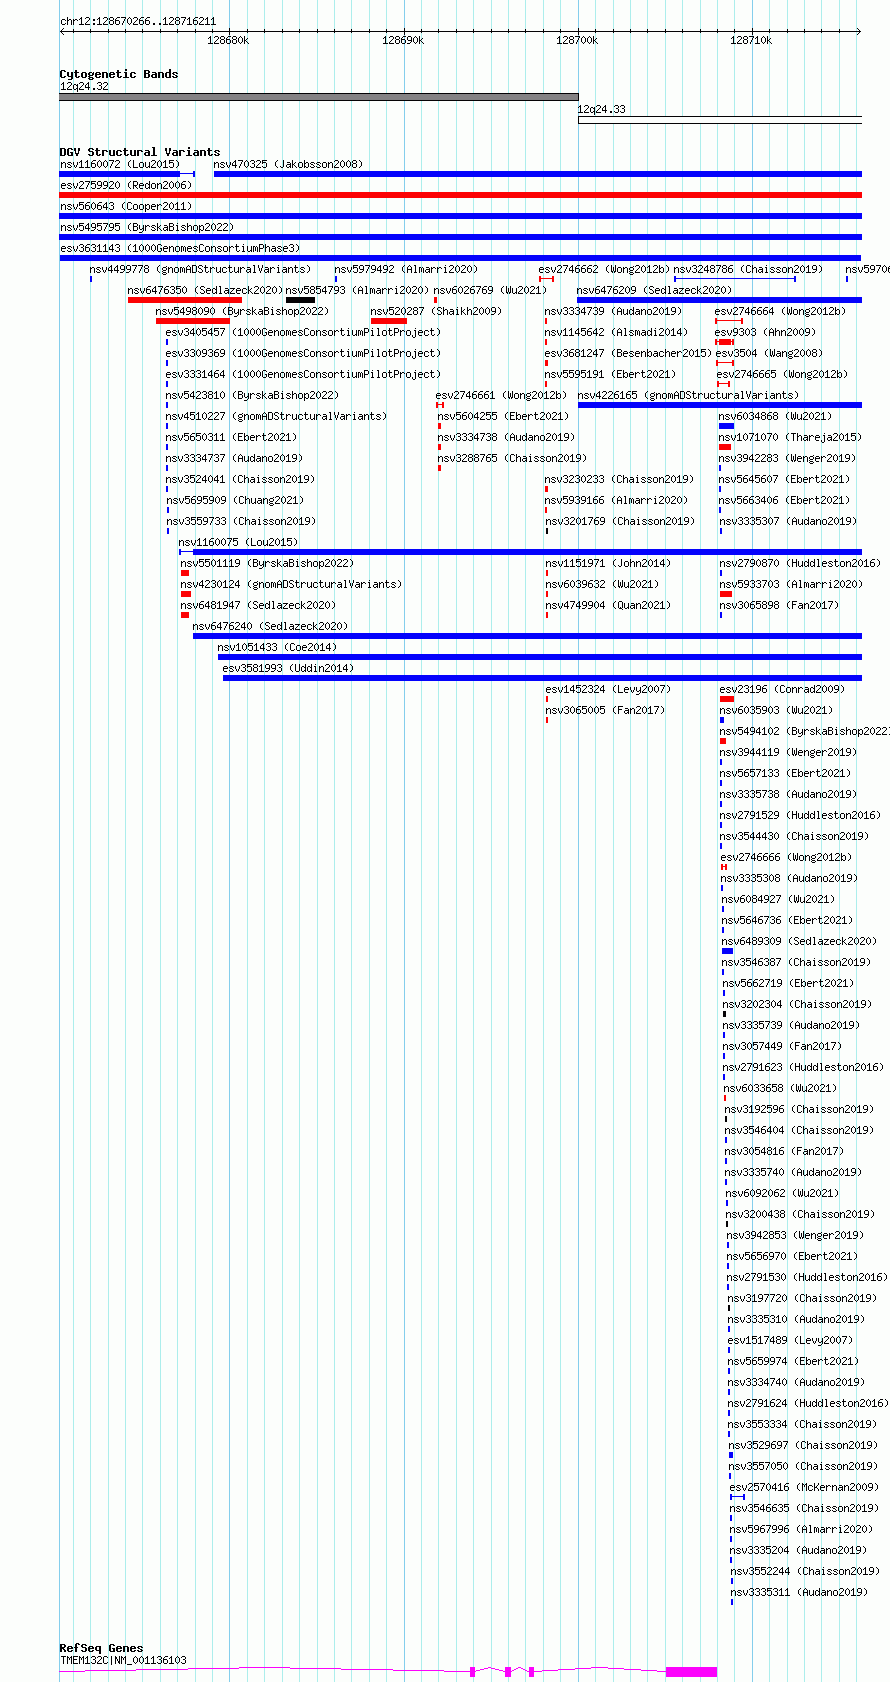Open variant esv2746665 (Wong2012b)

tap(782, 374)
